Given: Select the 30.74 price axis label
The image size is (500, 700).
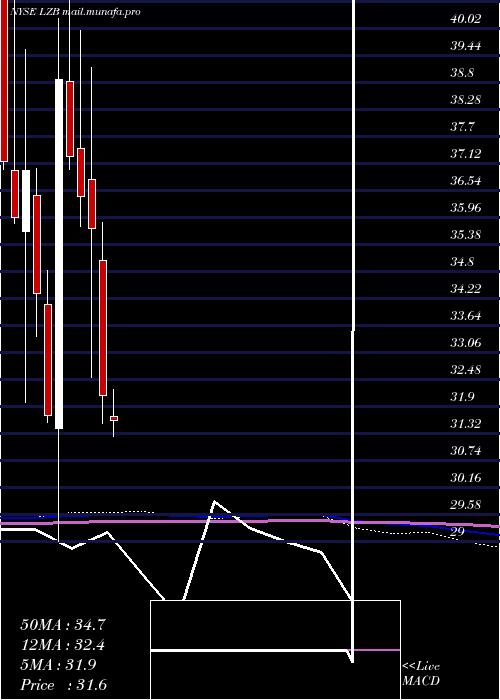Looking at the screenshot, I should pyautogui.click(x=466, y=451).
